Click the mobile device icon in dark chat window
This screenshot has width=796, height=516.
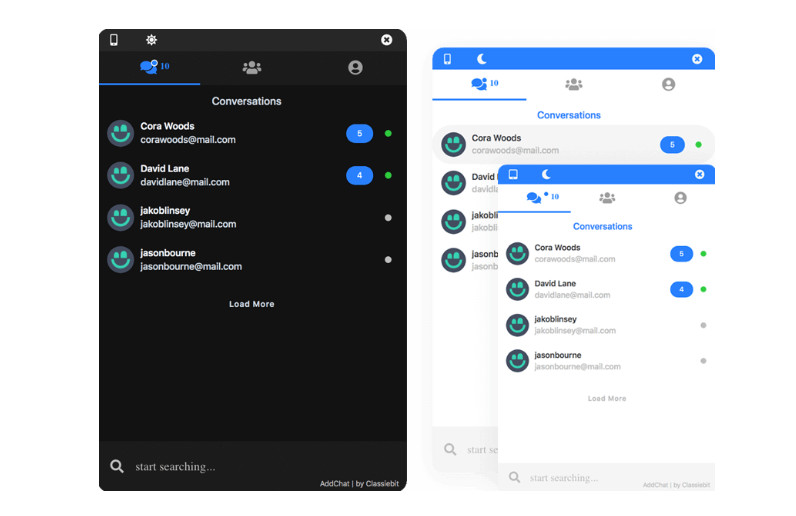[114, 40]
